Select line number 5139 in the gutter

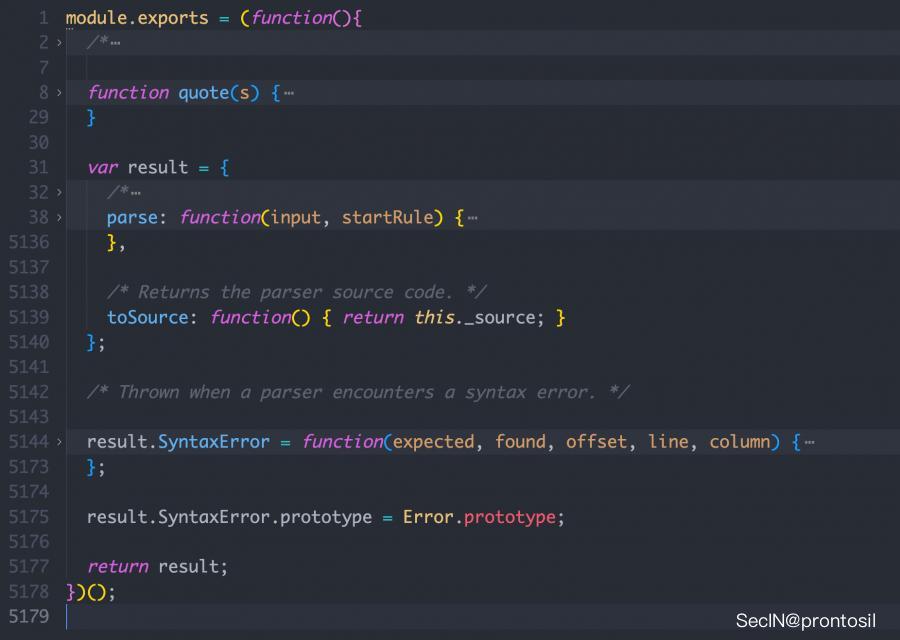pos(29,317)
